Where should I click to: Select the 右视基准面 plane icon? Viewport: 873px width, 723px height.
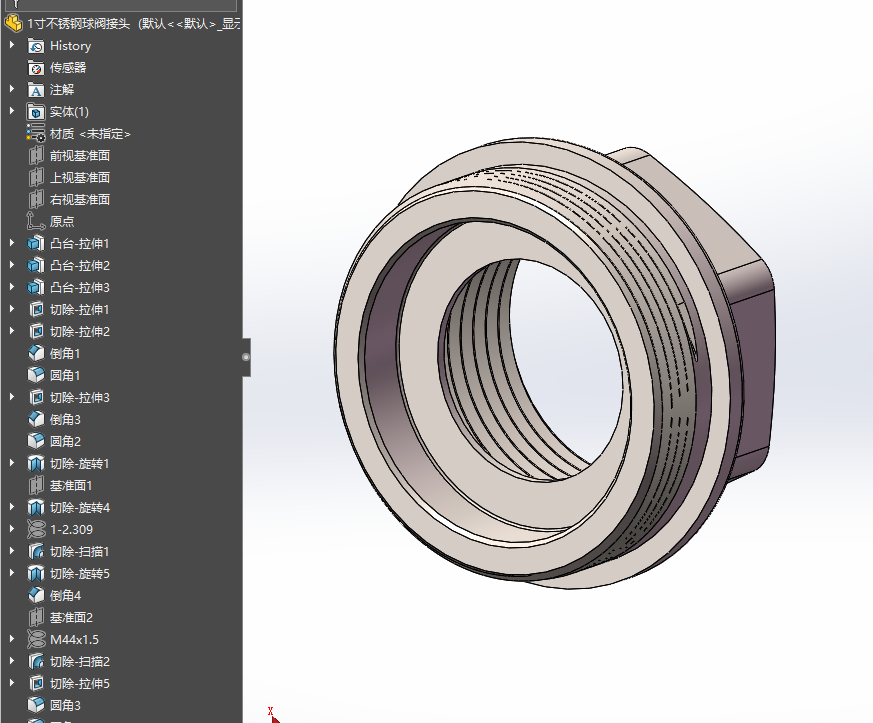point(36,200)
